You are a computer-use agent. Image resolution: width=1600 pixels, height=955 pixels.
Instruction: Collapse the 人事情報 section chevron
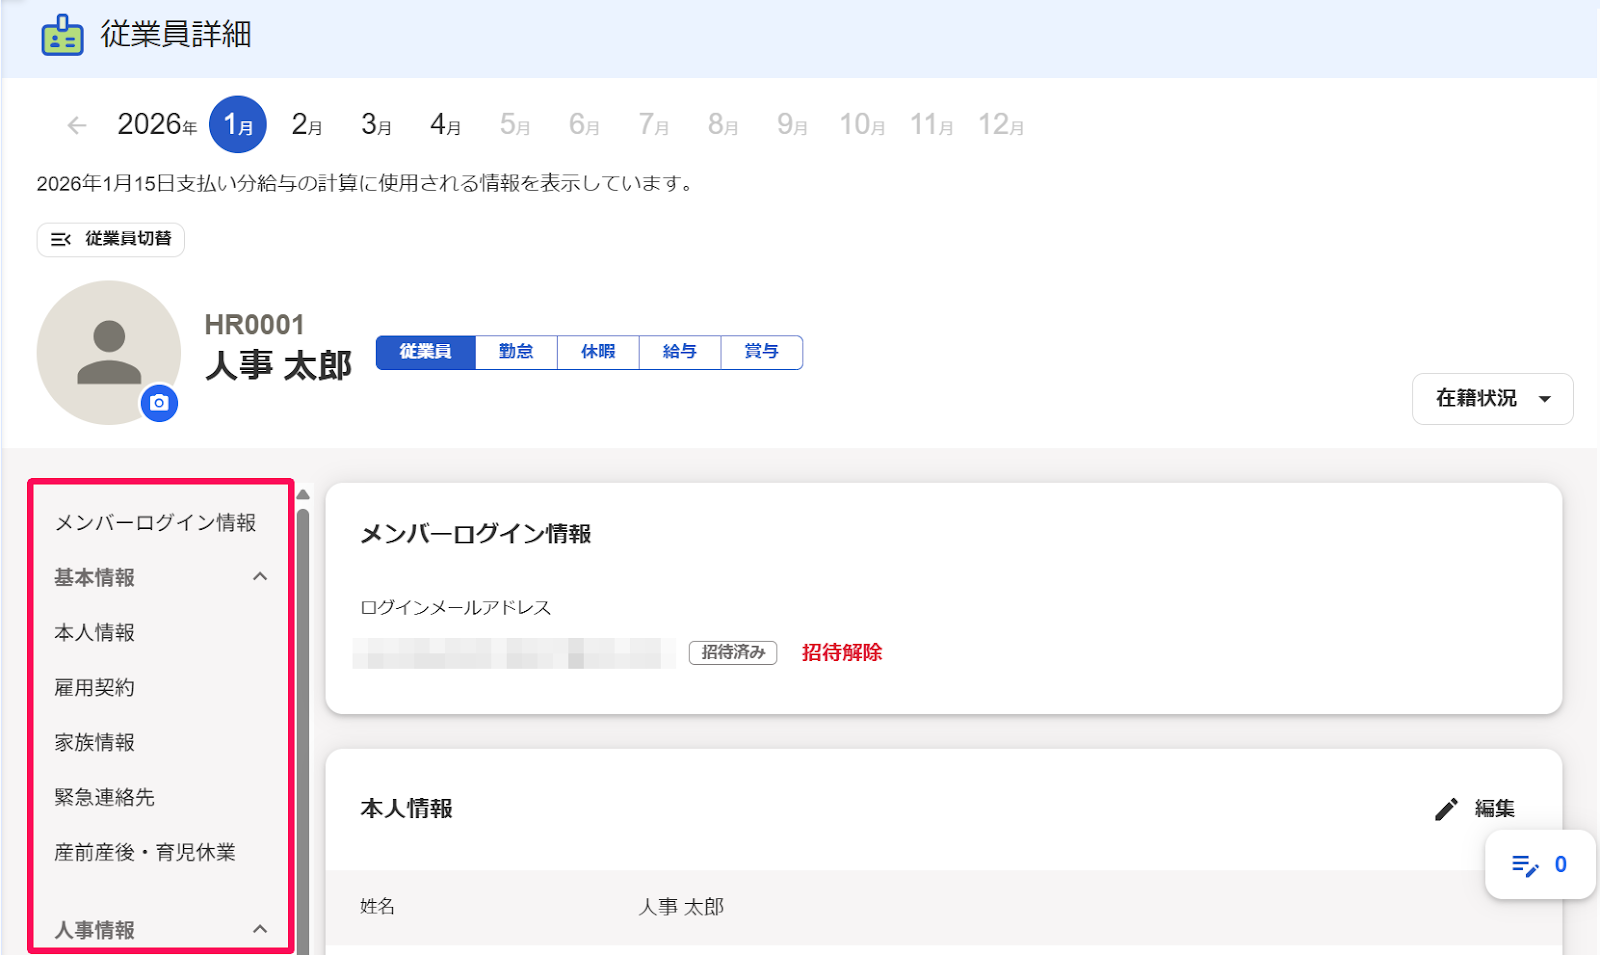[260, 930]
